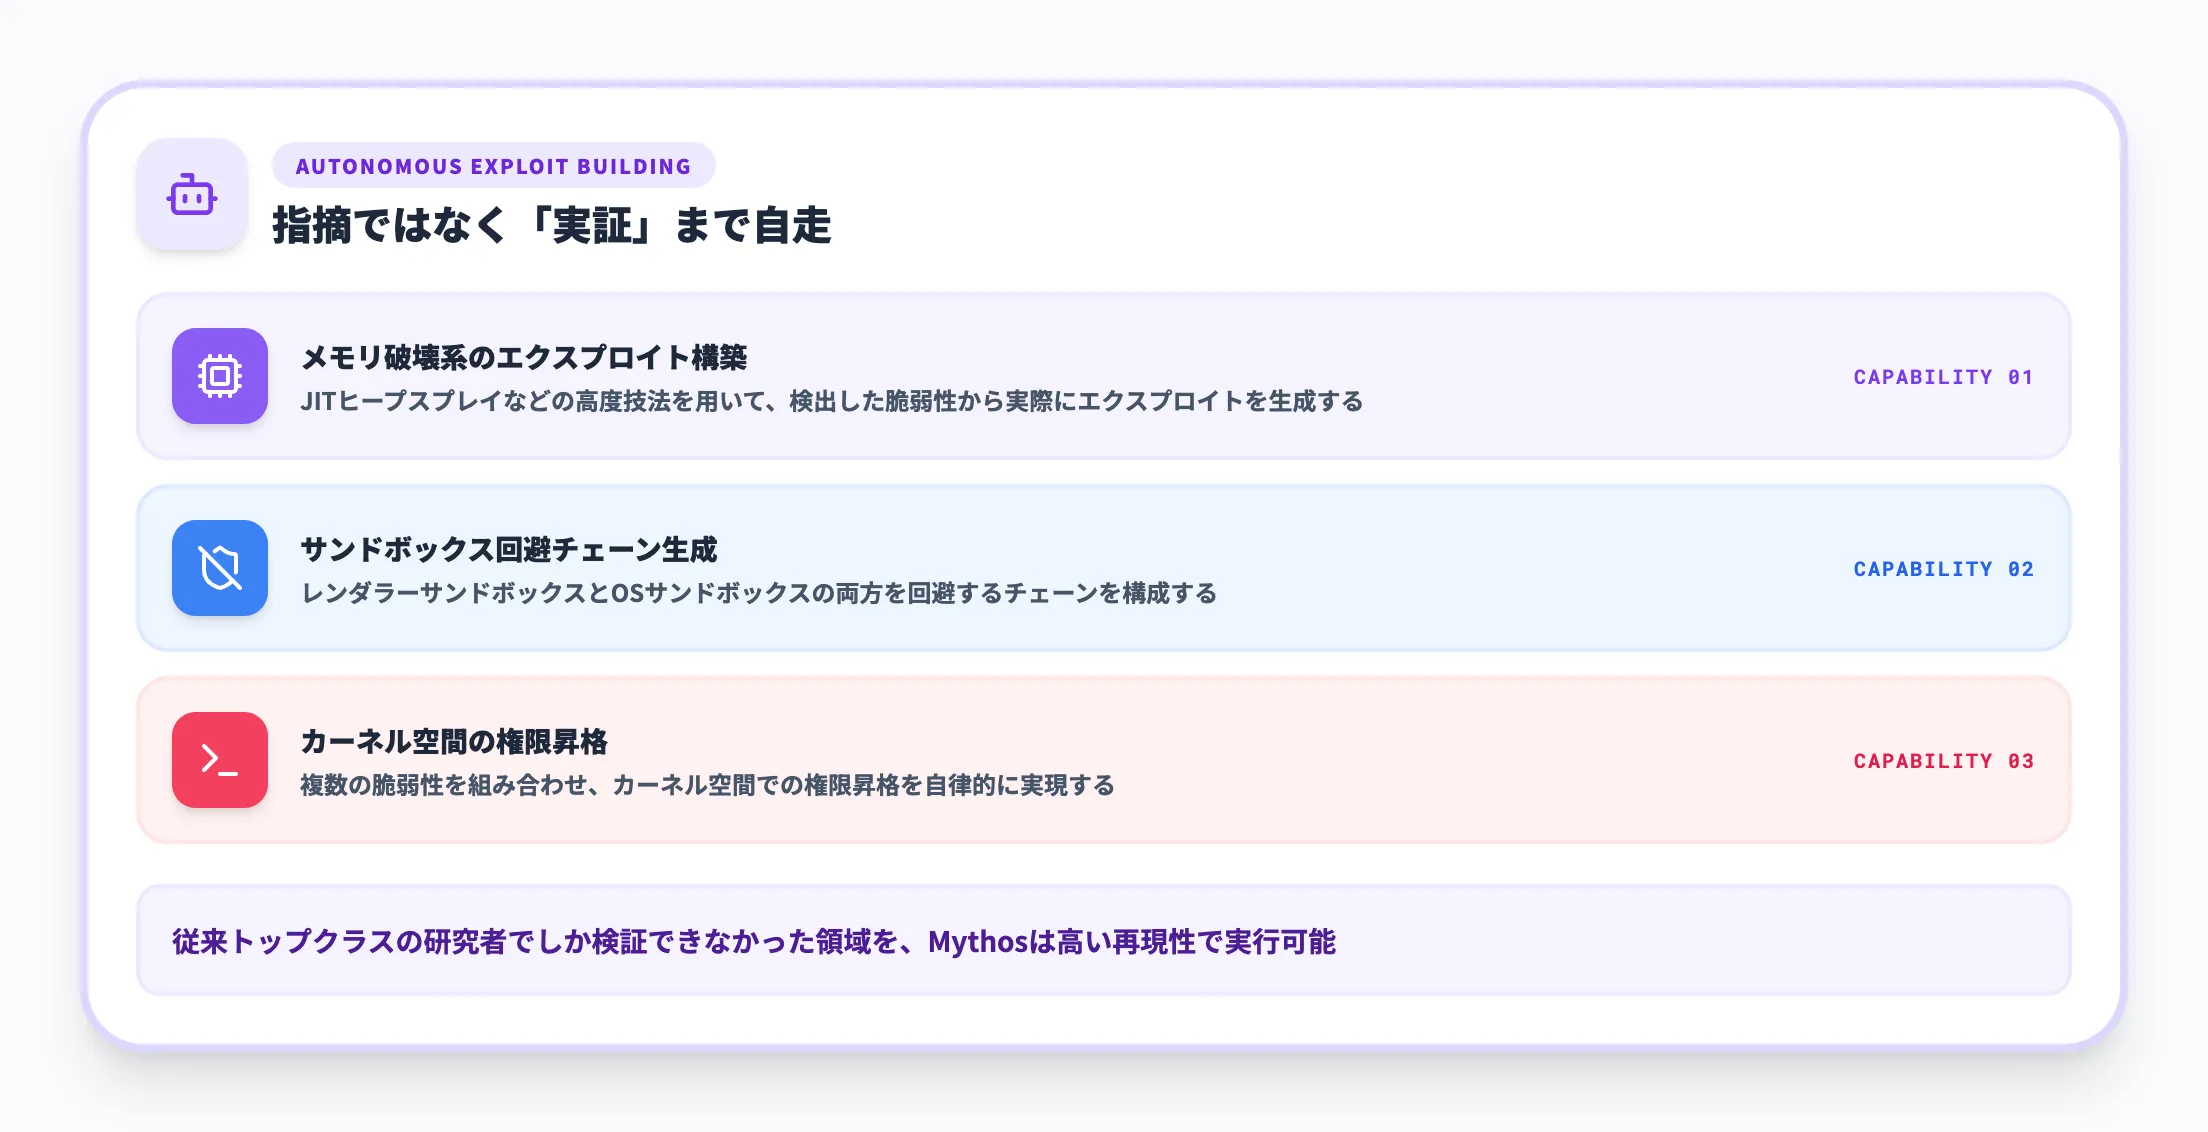This screenshot has height=1132, width=2208.
Task: Select the CAPABILITY 02 label
Action: pyautogui.click(x=1943, y=568)
